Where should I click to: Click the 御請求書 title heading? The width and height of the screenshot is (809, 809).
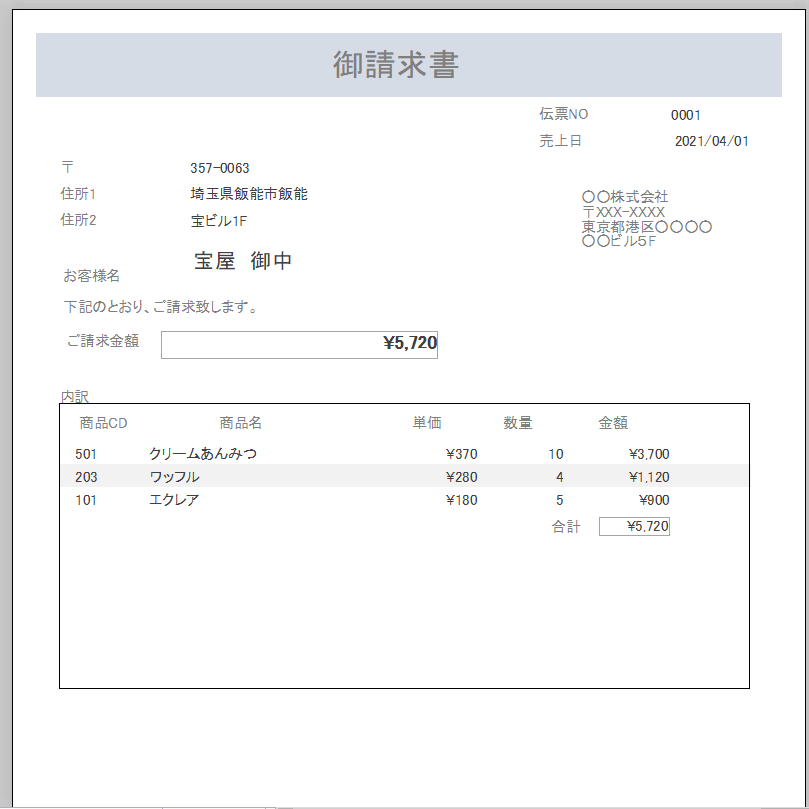396,65
